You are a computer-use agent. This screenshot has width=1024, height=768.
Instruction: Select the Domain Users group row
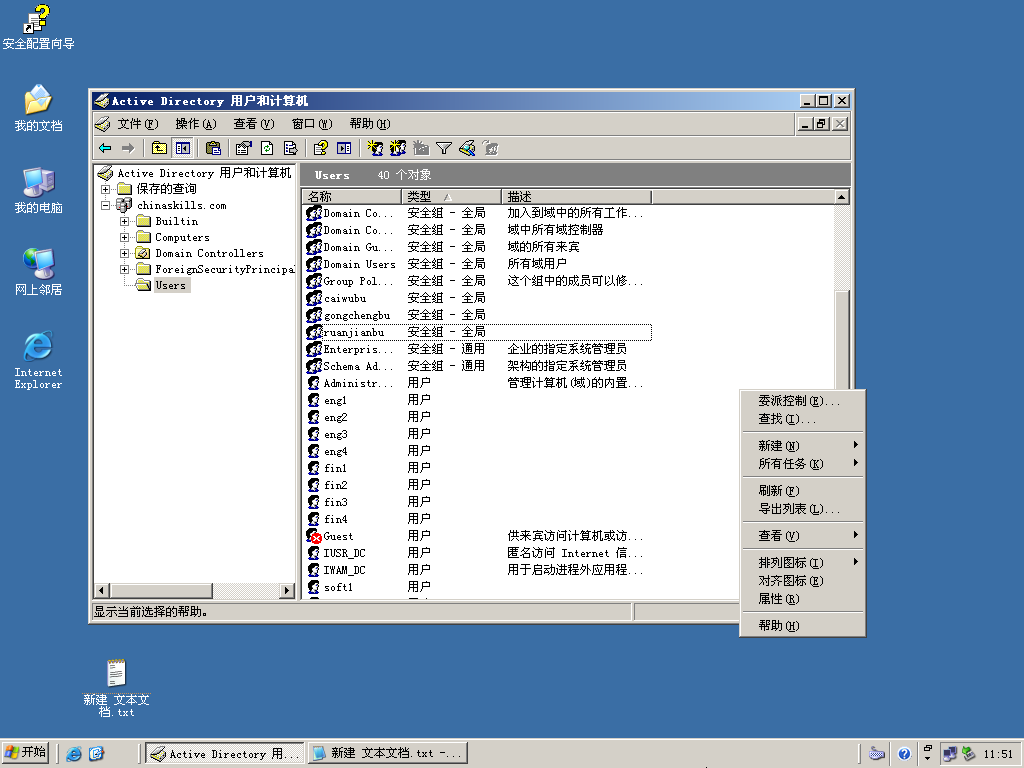[x=477, y=264]
